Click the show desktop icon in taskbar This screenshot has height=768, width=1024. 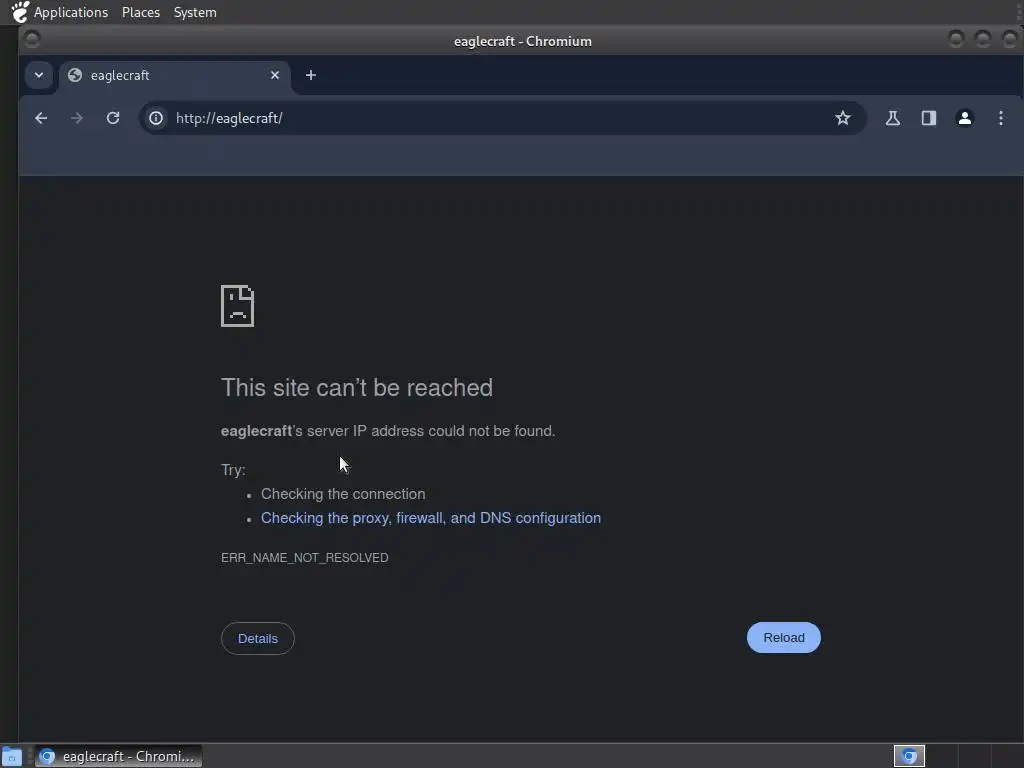pyautogui.click(x=11, y=756)
